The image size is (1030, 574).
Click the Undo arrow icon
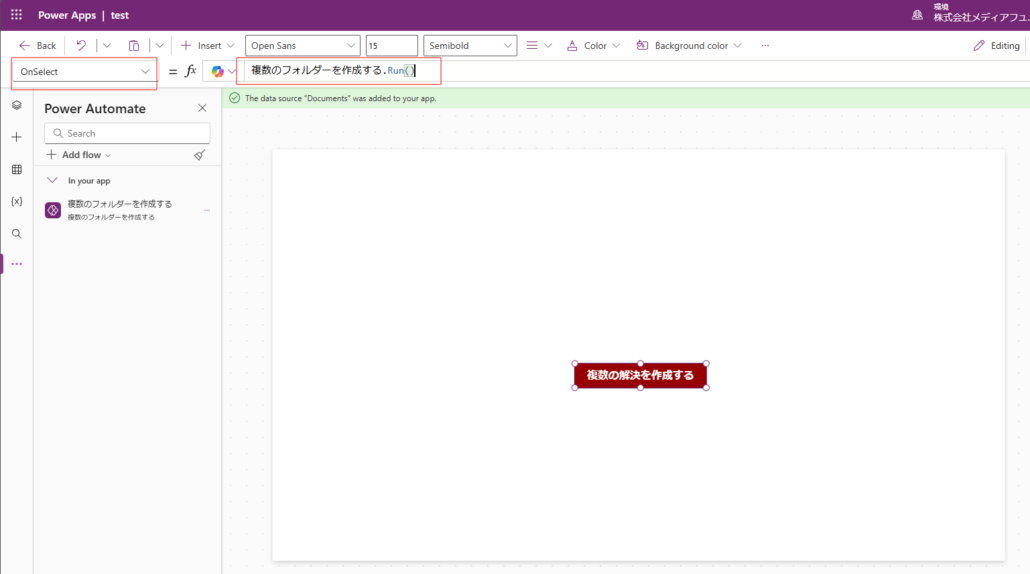(x=81, y=46)
